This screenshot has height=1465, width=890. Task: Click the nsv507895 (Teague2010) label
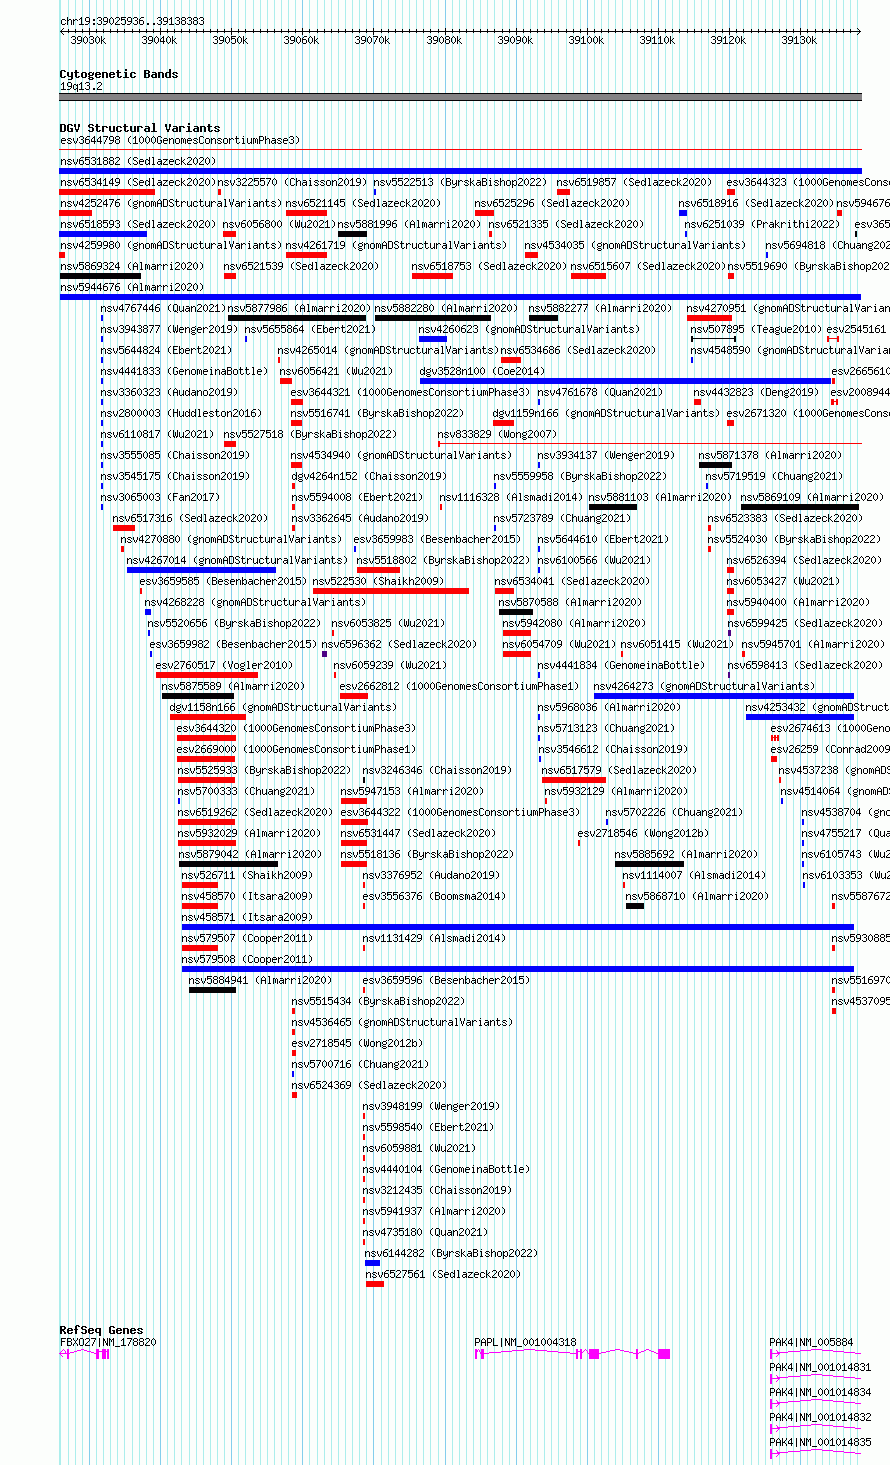(x=754, y=329)
